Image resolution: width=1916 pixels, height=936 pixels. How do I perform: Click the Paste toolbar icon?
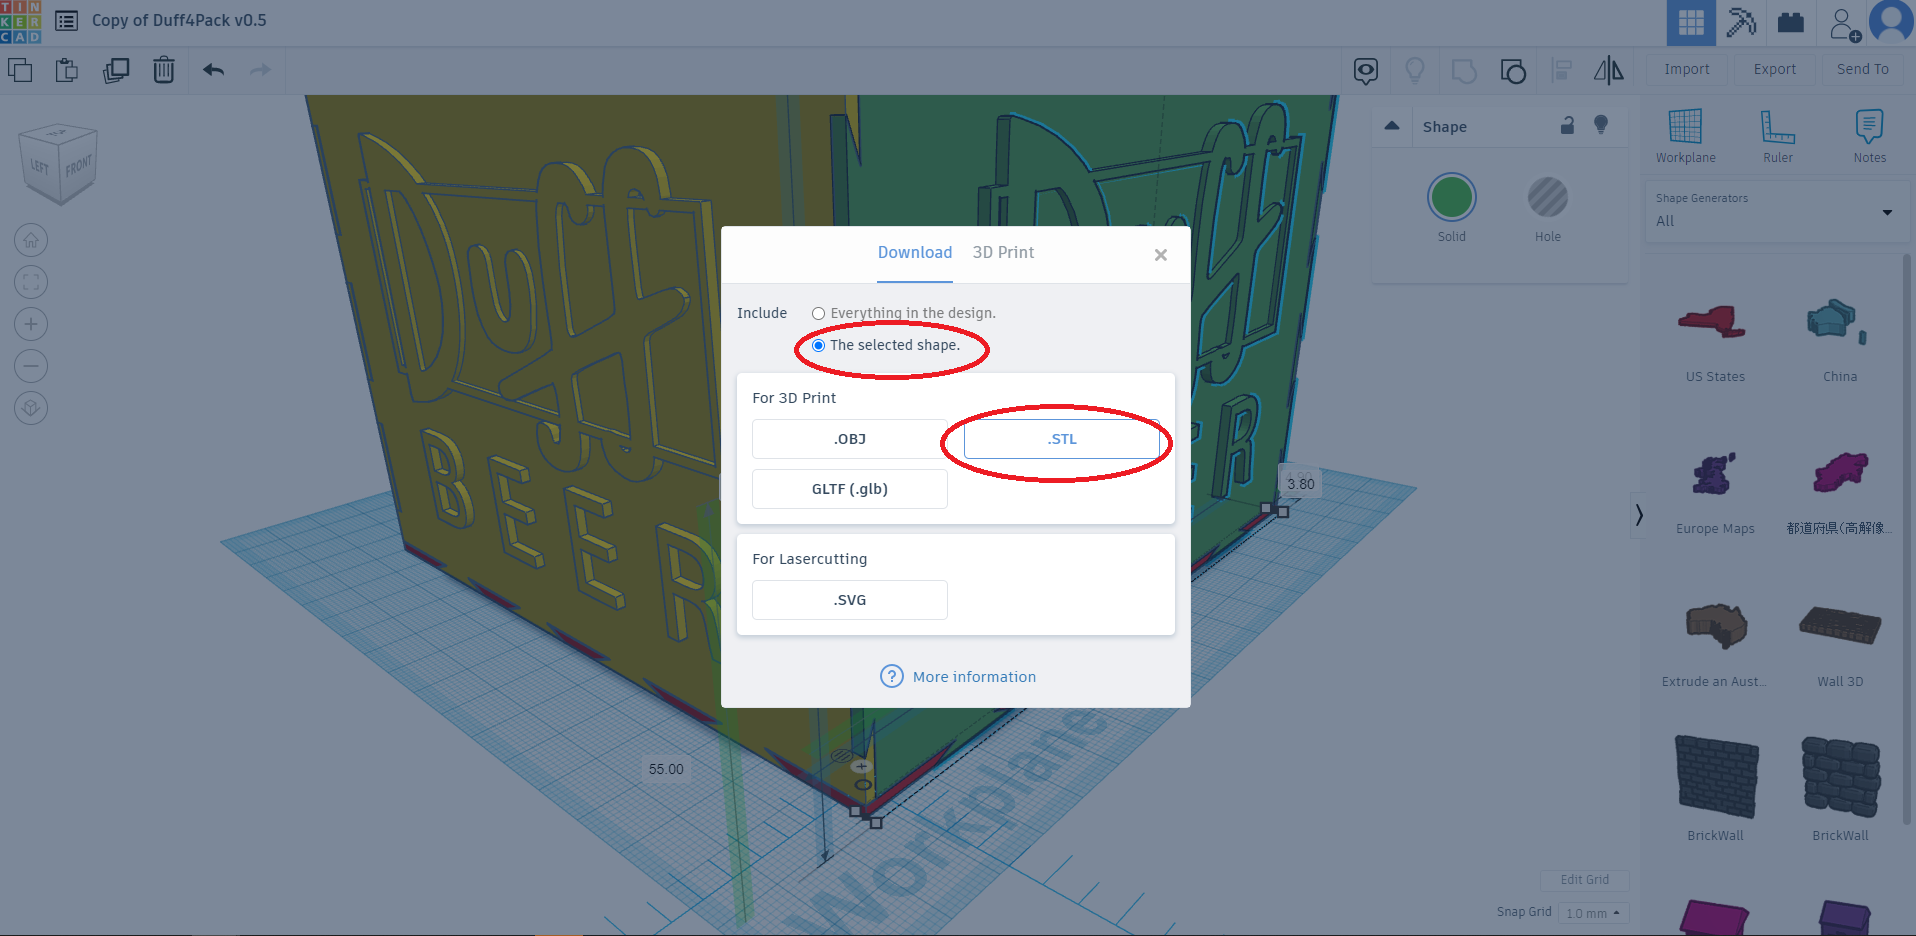click(67, 70)
